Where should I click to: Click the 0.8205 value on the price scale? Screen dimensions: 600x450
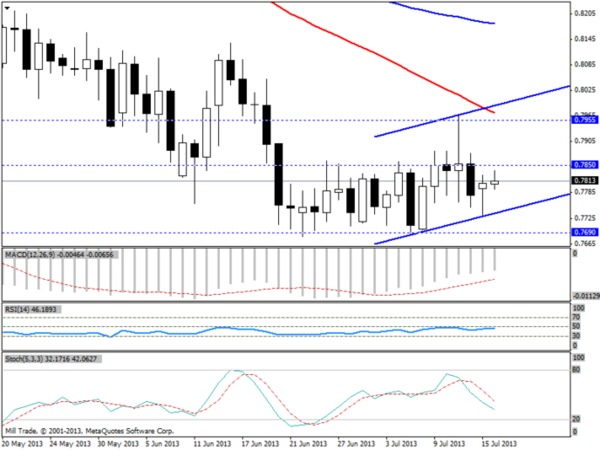(585, 14)
